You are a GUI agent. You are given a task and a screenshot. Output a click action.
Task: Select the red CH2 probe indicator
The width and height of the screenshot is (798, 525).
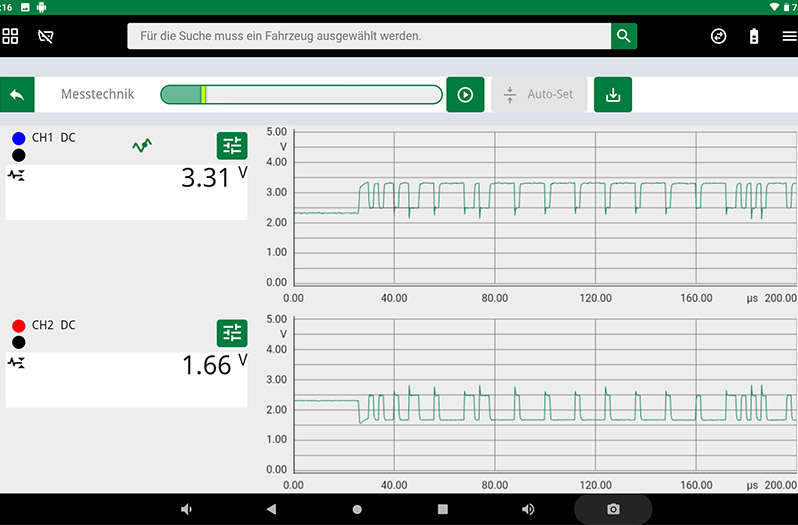pos(19,326)
